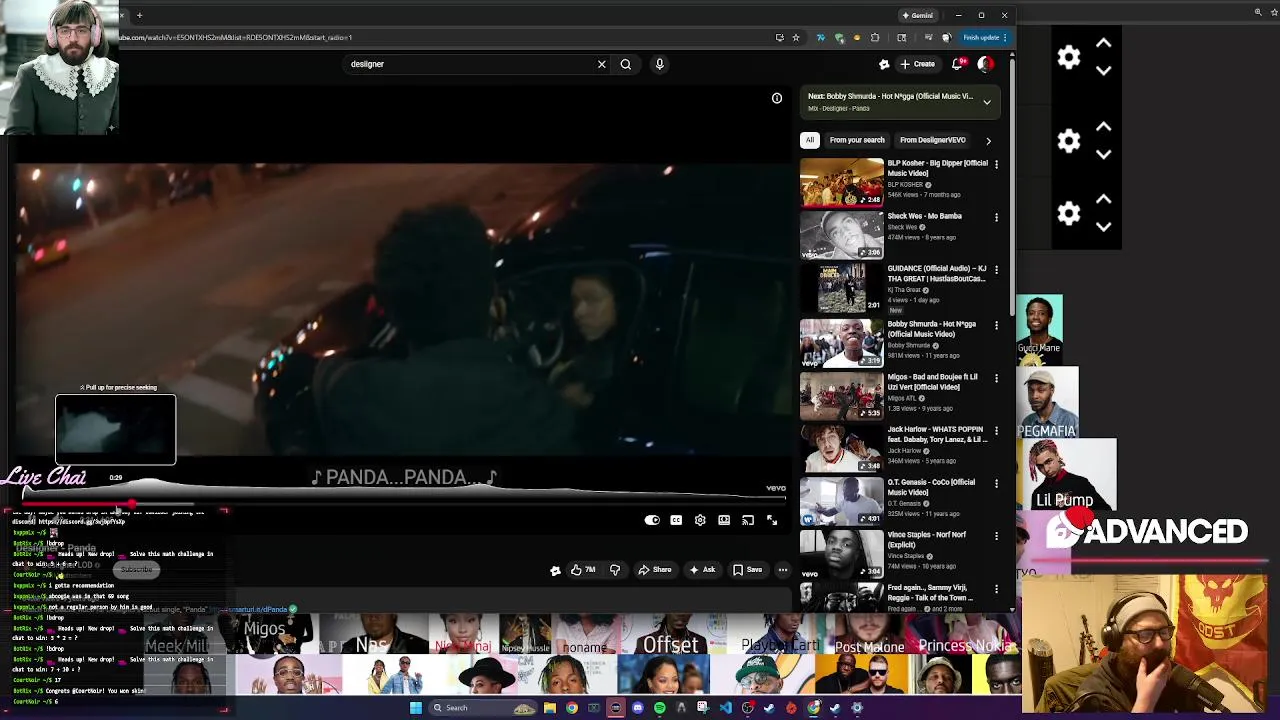Viewport: 1280px width, 720px height.
Task: Select the All filter chip
Action: [x=810, y=140]
